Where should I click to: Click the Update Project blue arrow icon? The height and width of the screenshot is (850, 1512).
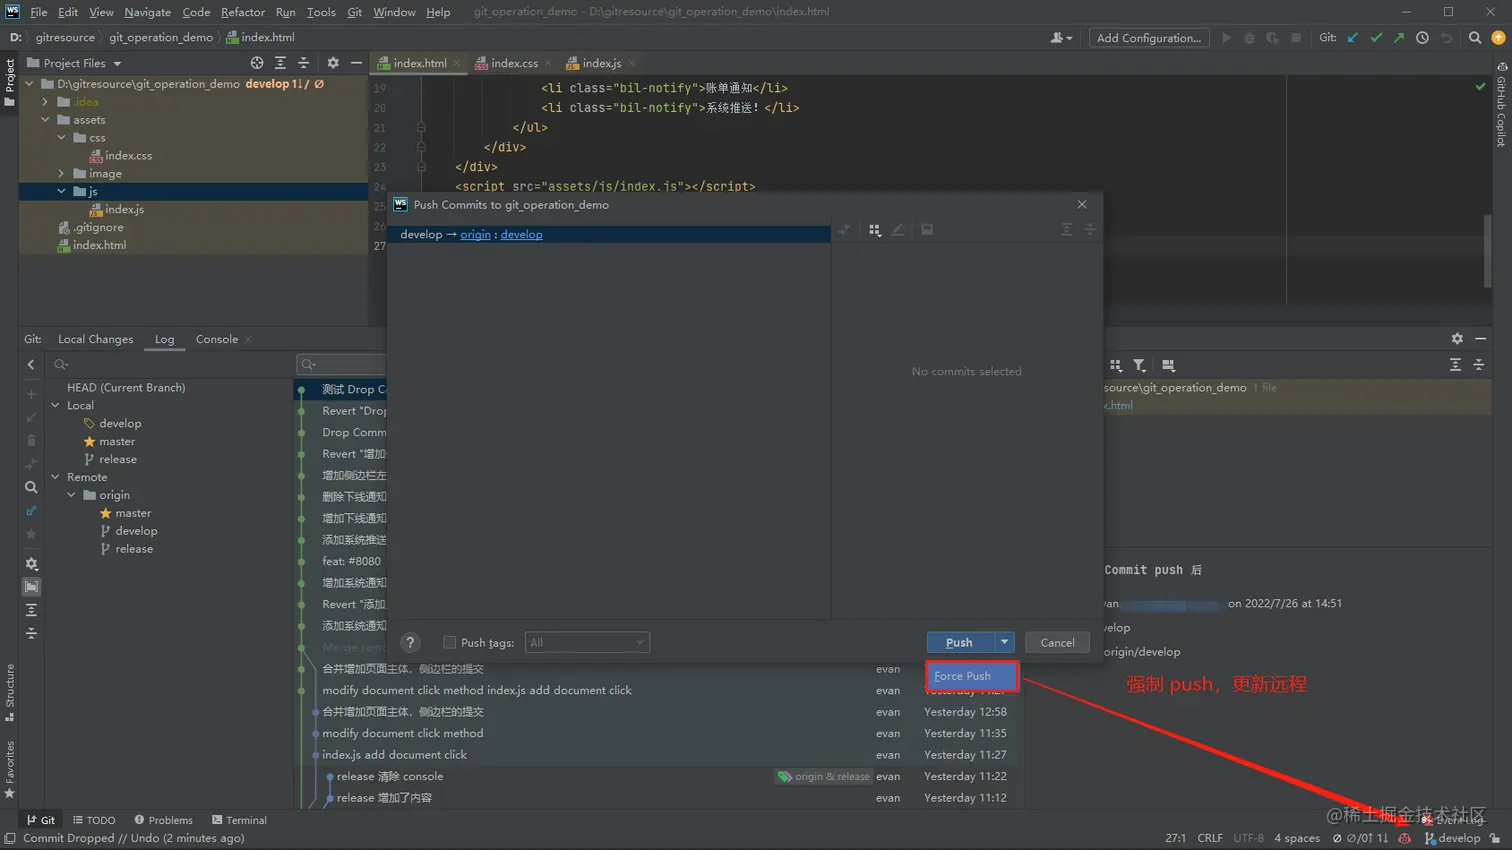(x=1353, y=38)
